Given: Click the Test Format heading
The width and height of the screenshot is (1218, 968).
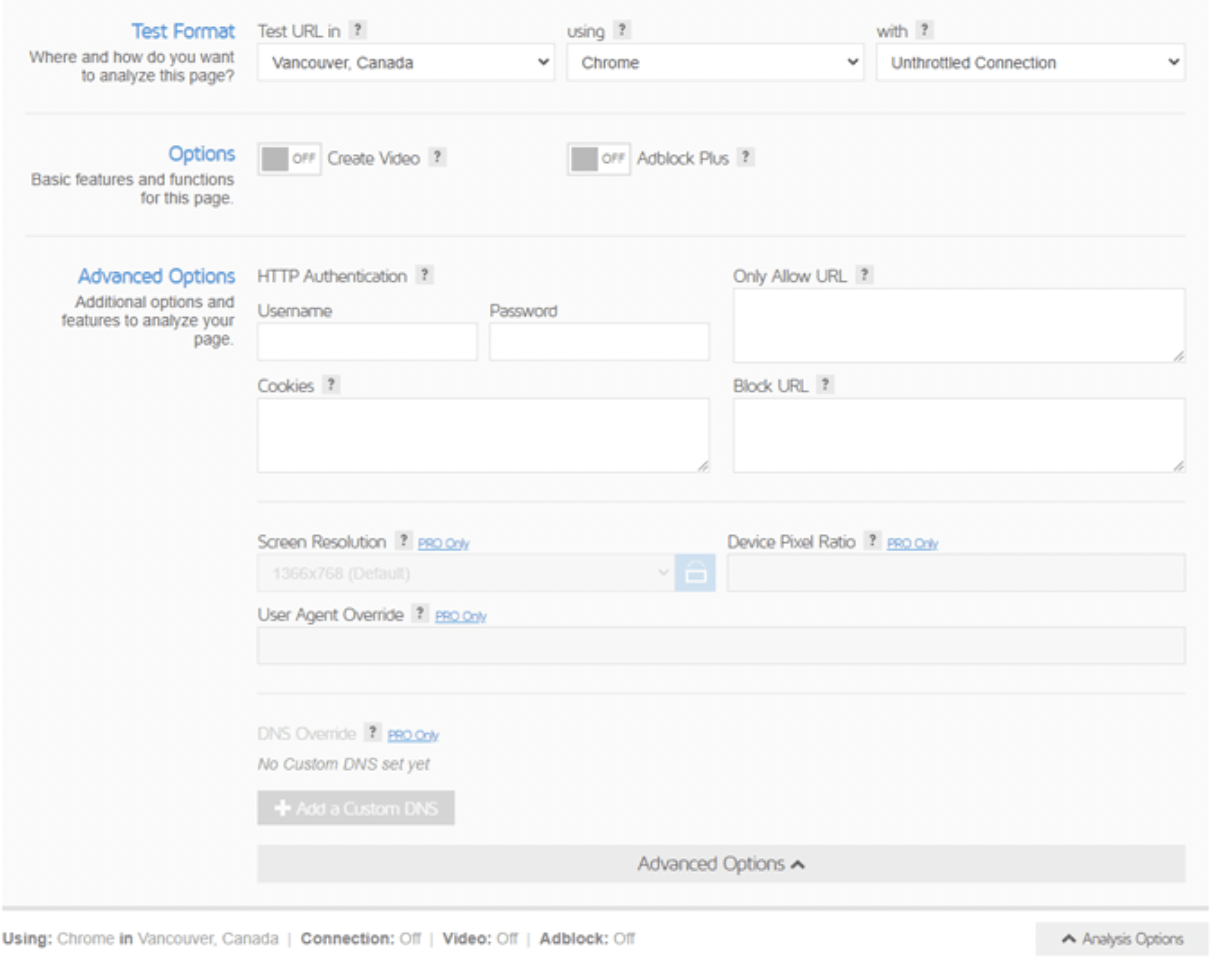Looking at the screenshot, I should 184,32.
